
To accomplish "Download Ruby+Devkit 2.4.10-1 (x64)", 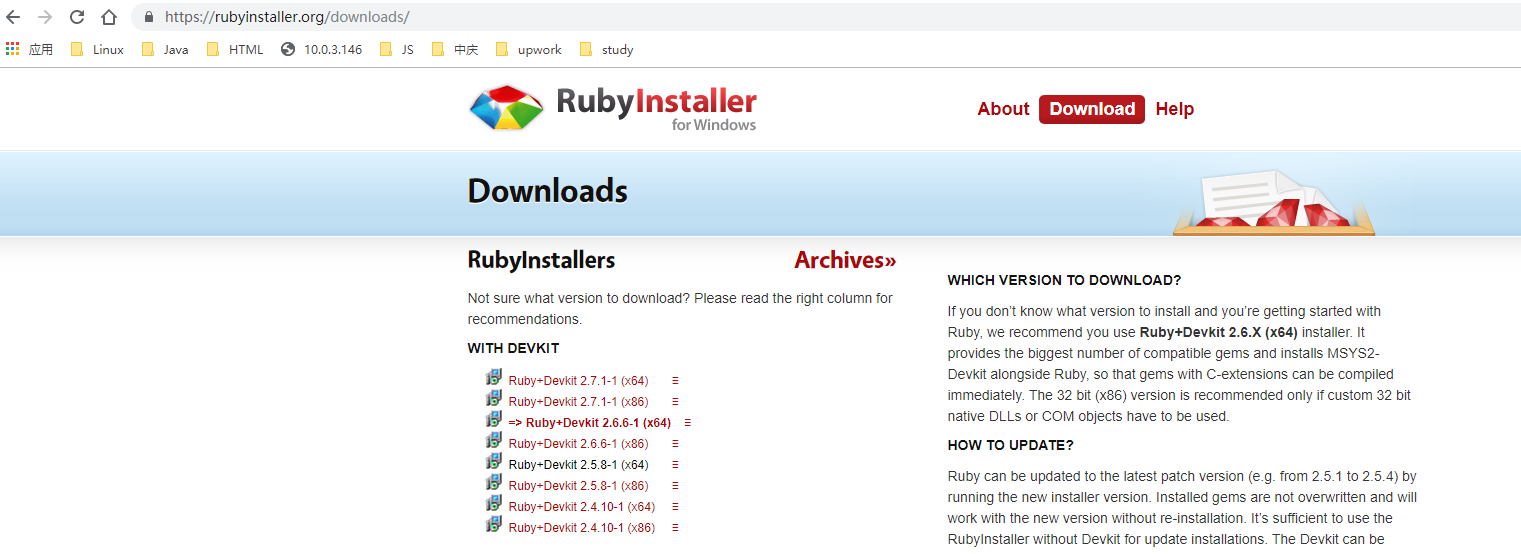I will tap(581, 507).
